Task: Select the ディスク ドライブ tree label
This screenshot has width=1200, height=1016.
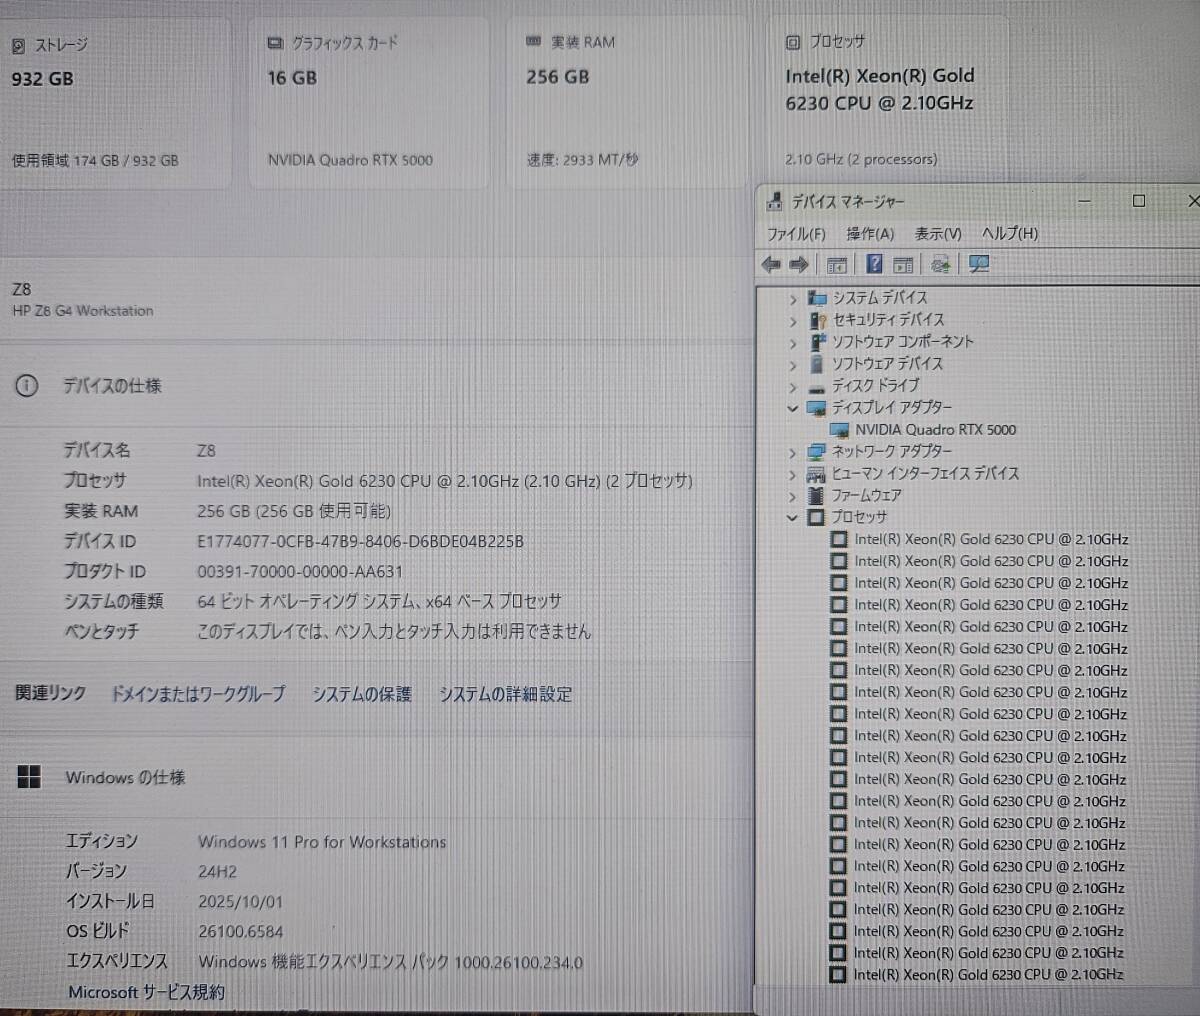Action: 876,386
